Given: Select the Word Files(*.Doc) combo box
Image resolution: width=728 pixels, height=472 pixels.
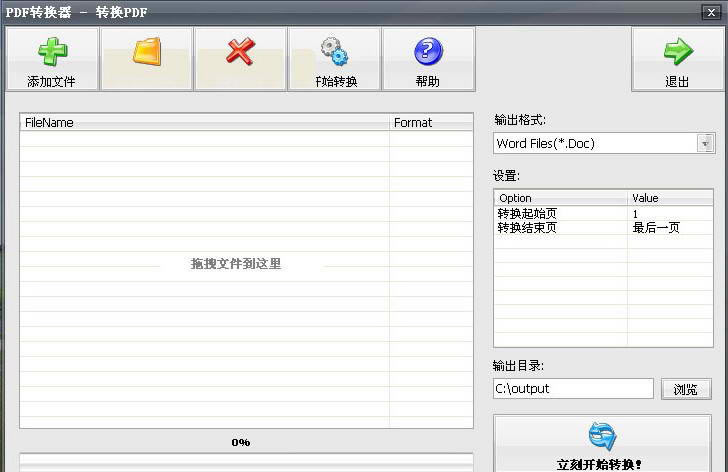Looking at the screenshot, I should [x=604, y=143].
